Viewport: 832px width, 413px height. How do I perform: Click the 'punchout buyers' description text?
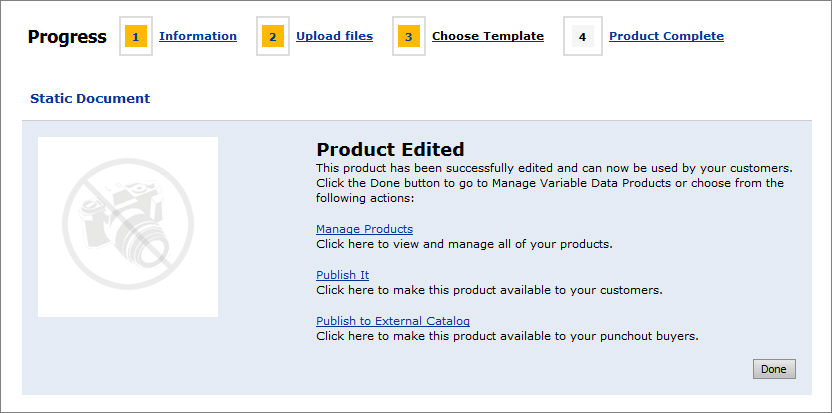click(507, 336)
